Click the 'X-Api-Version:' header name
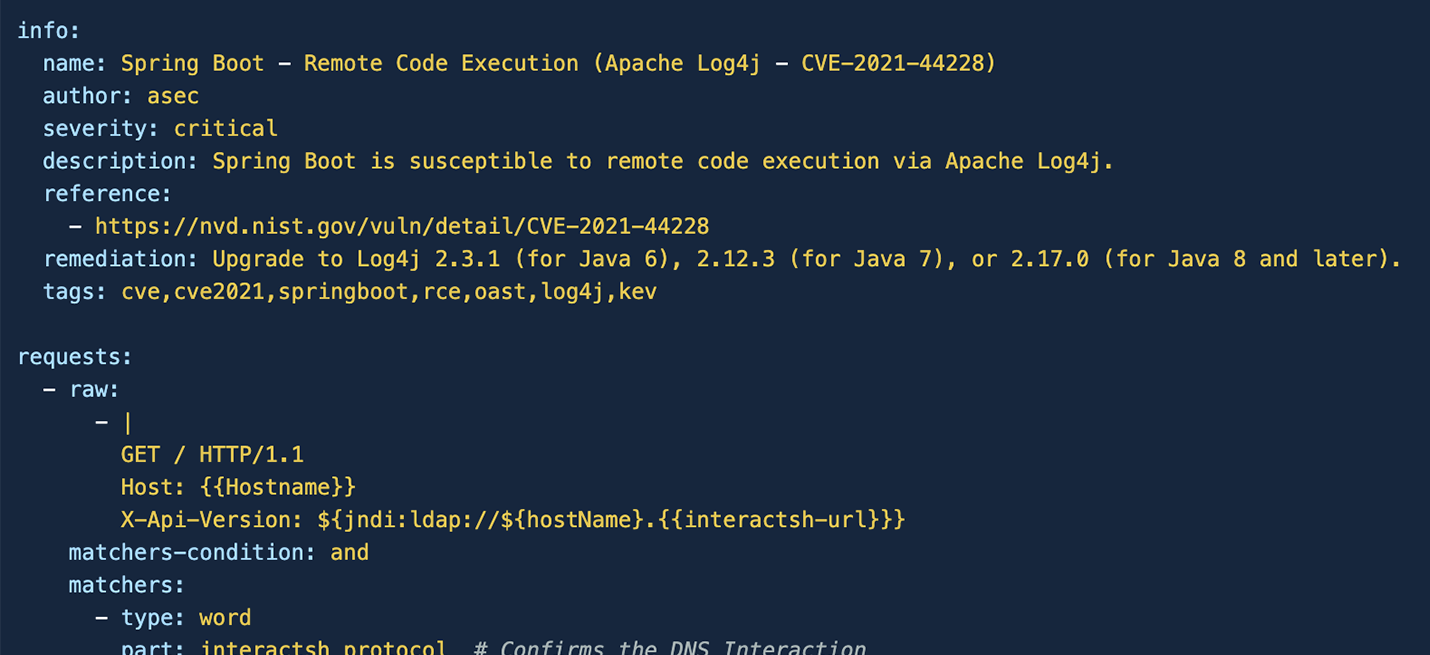This screenshot has width=1430, height=655. click(x=212, y=520)
